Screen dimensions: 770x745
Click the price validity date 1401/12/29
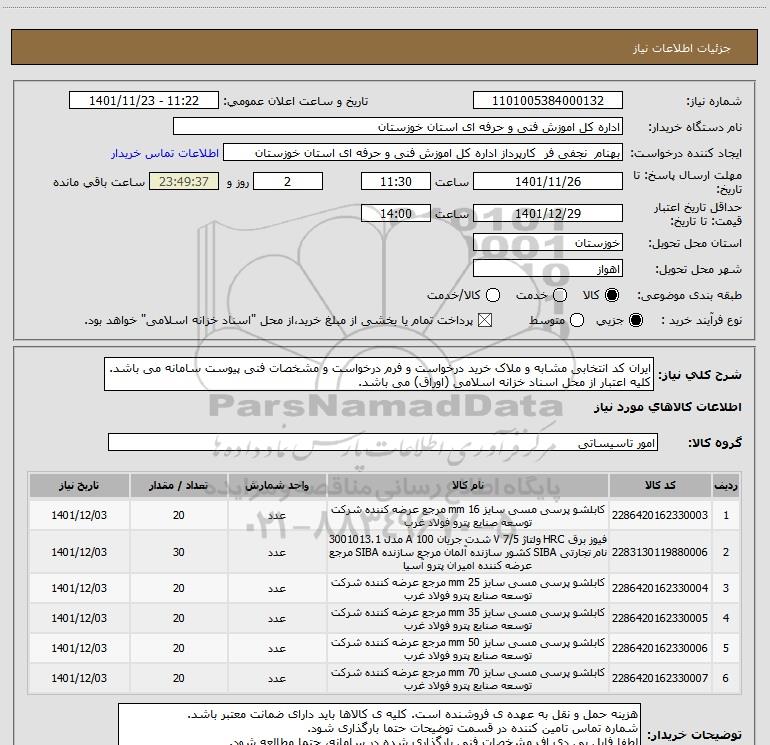coord(548,213)
